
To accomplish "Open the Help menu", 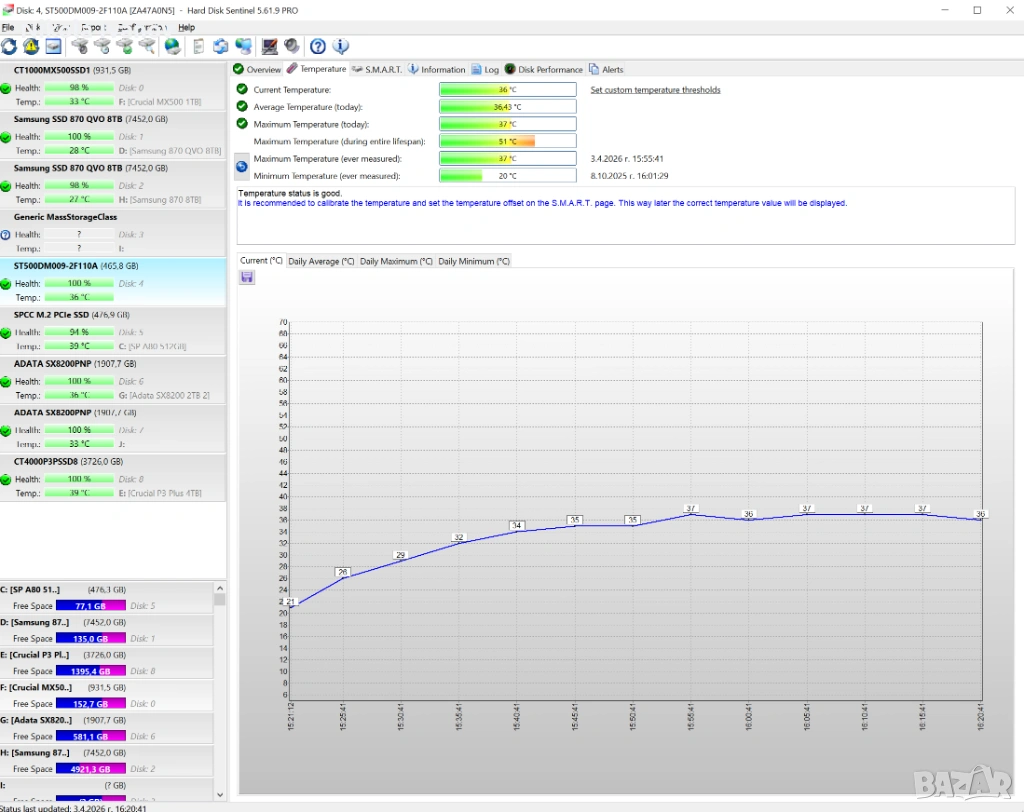I will 186,27.
